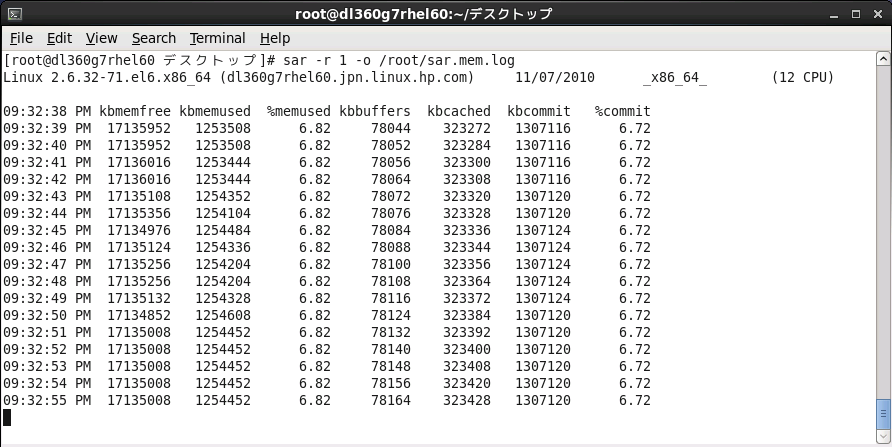
Task: Click kbbuffers value 78064
Action: coord(391,179)
